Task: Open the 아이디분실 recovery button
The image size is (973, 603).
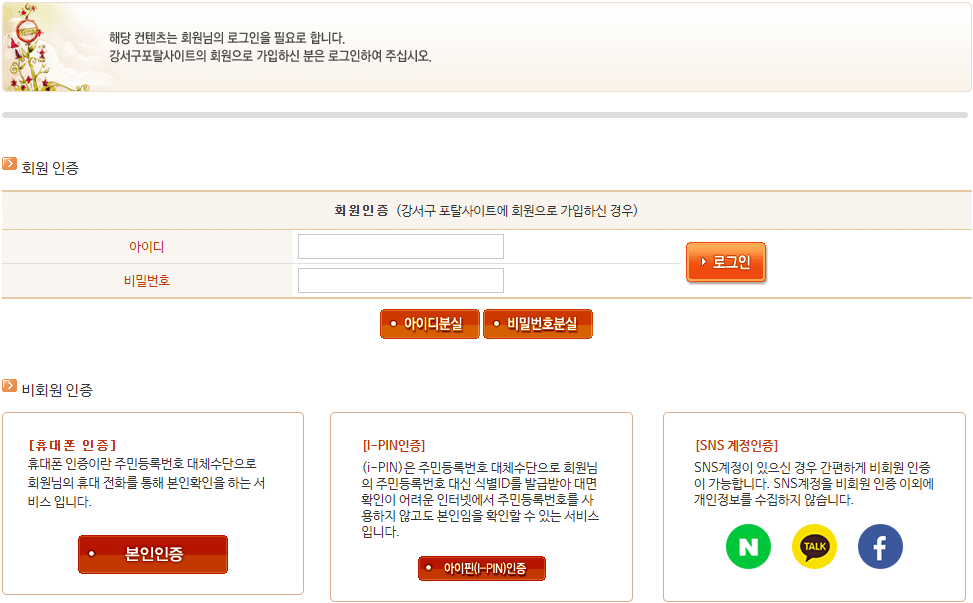Action: pyautogui.click(x=429, y=324)
